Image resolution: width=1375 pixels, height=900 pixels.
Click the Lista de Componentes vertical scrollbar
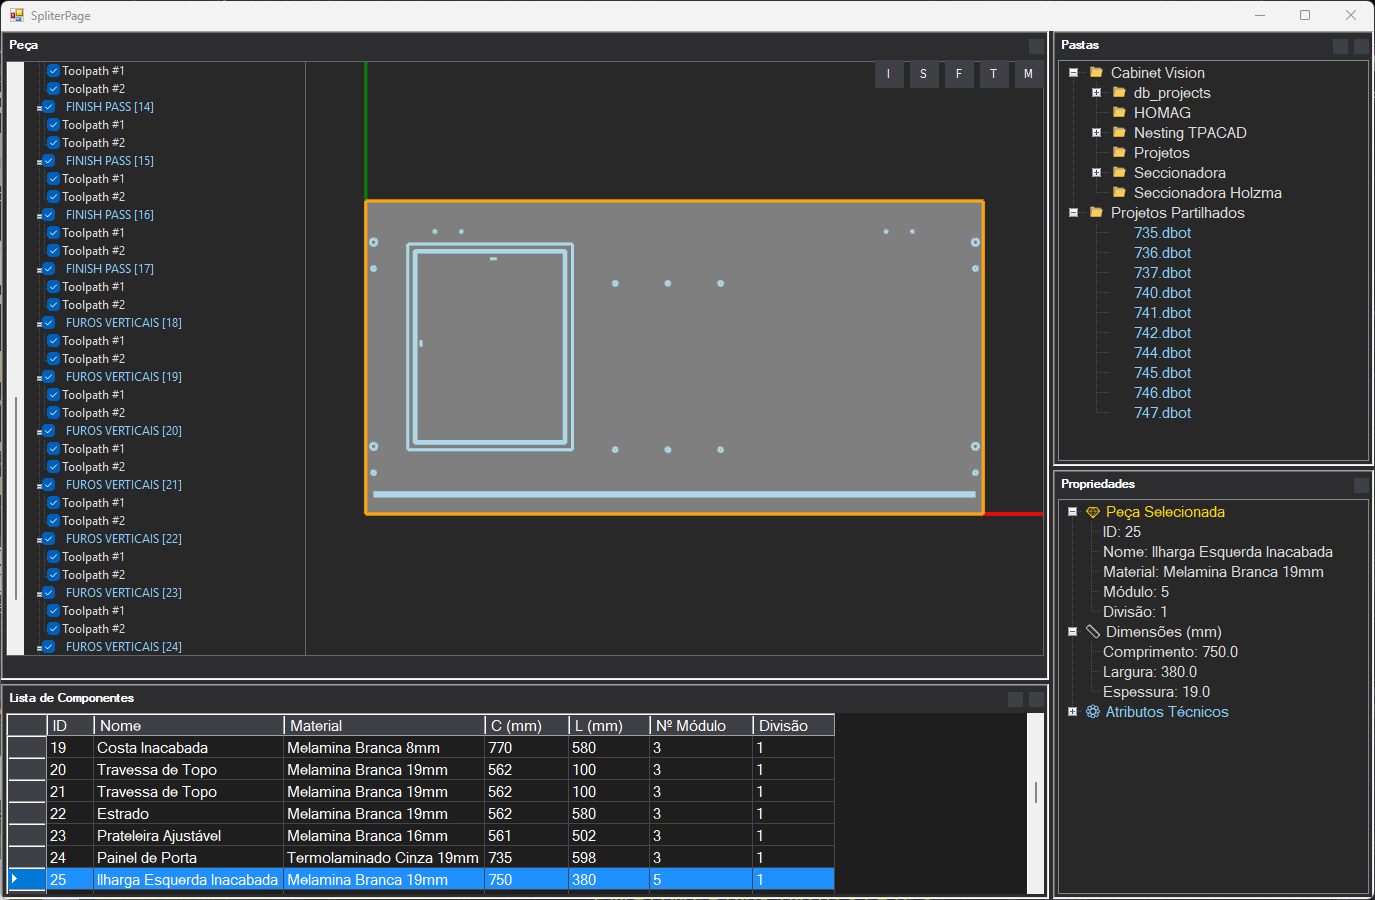point(1036,792)
